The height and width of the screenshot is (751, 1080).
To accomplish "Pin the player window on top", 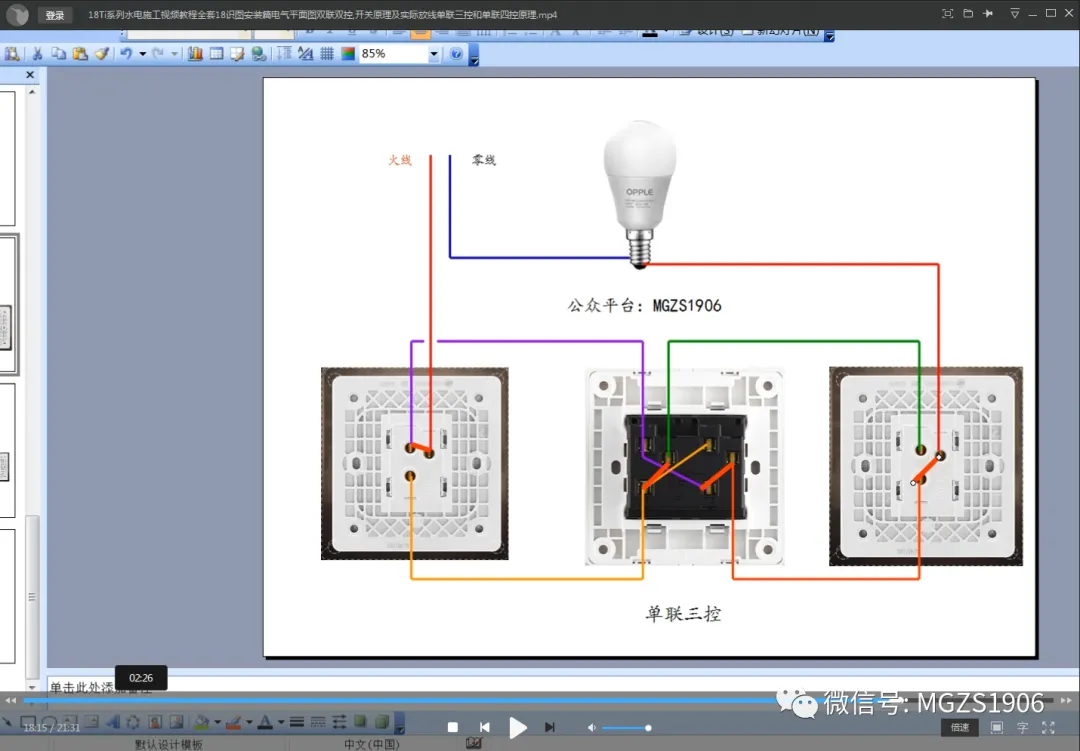I will [988, 14].
